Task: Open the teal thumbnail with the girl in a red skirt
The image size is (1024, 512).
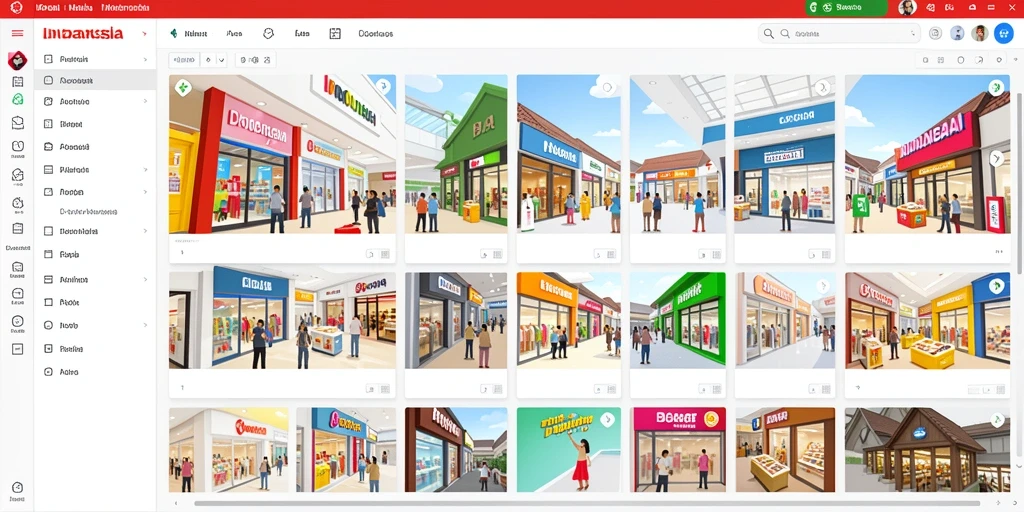Action: (x=569, y=450)
